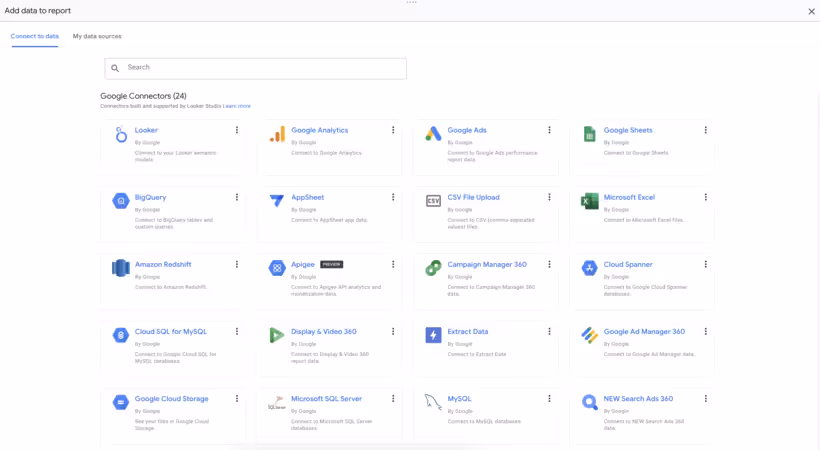Select the AppSheet icon
The width and height of the screenshot is (820, 450).
(277, 200)
